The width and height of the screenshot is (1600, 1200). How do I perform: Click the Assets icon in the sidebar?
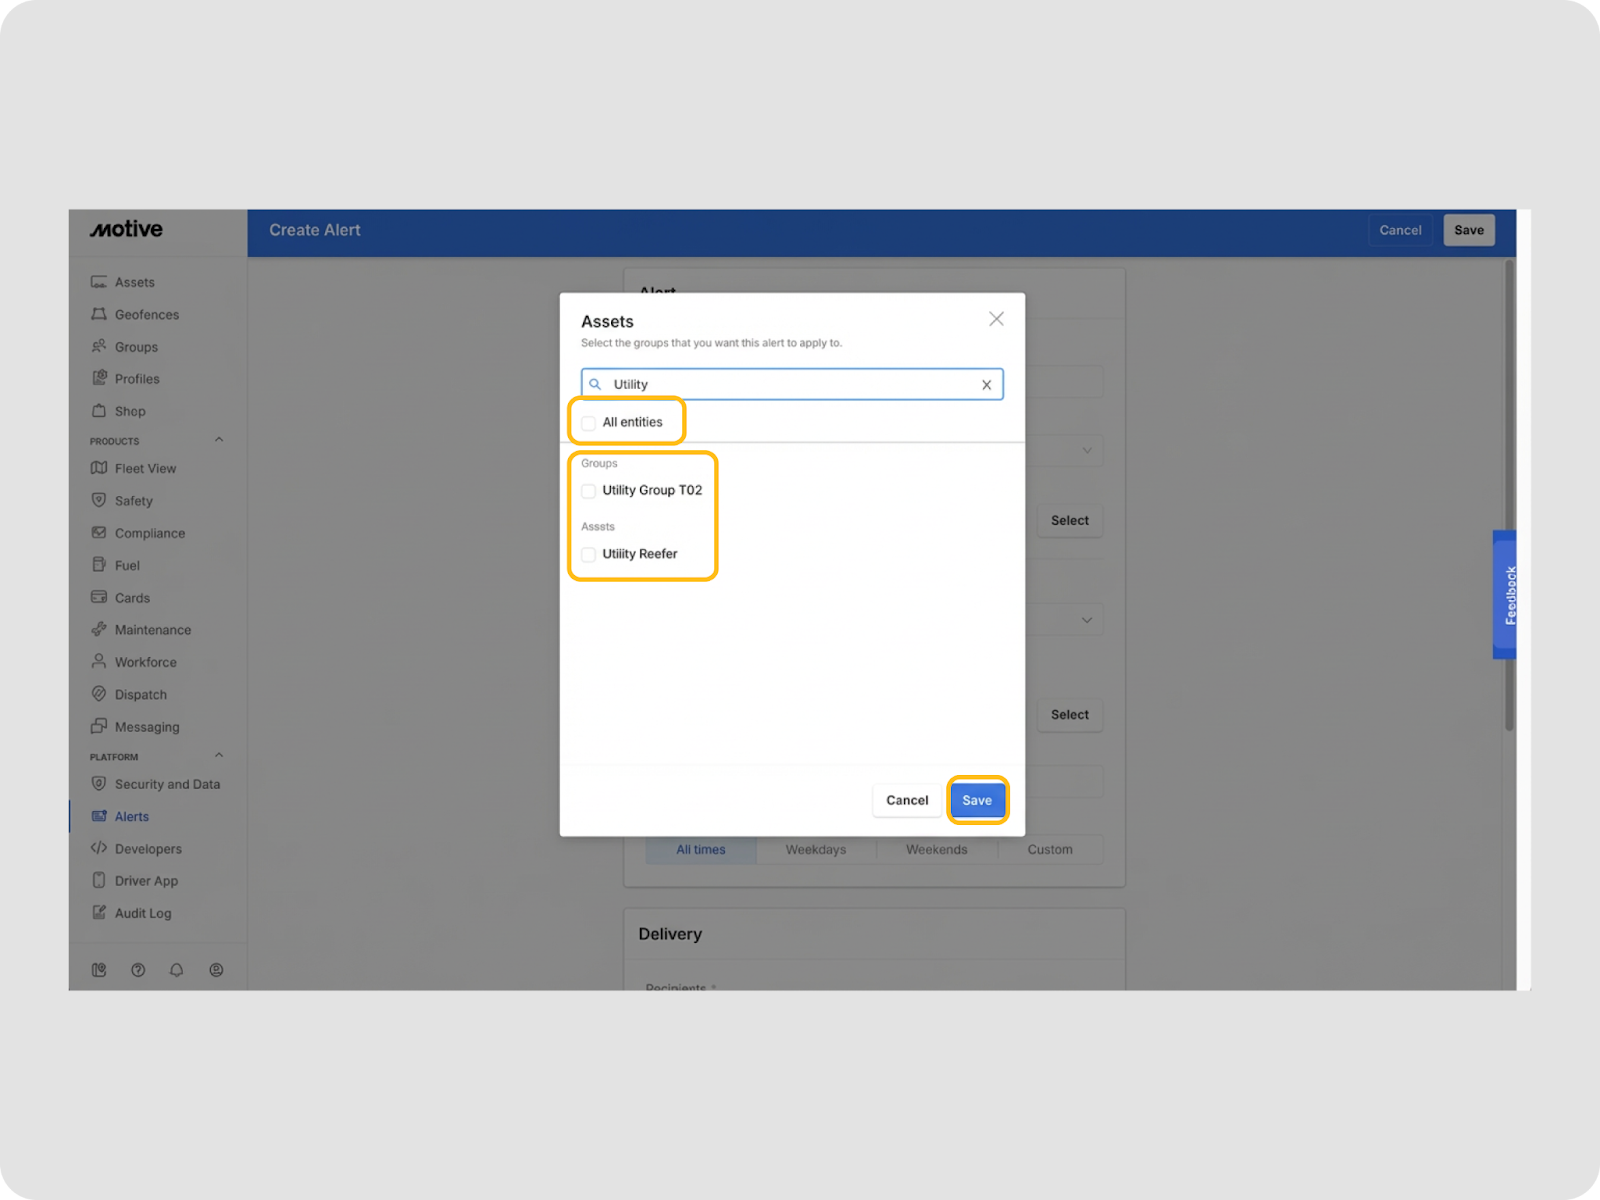[x=99, y=282]
